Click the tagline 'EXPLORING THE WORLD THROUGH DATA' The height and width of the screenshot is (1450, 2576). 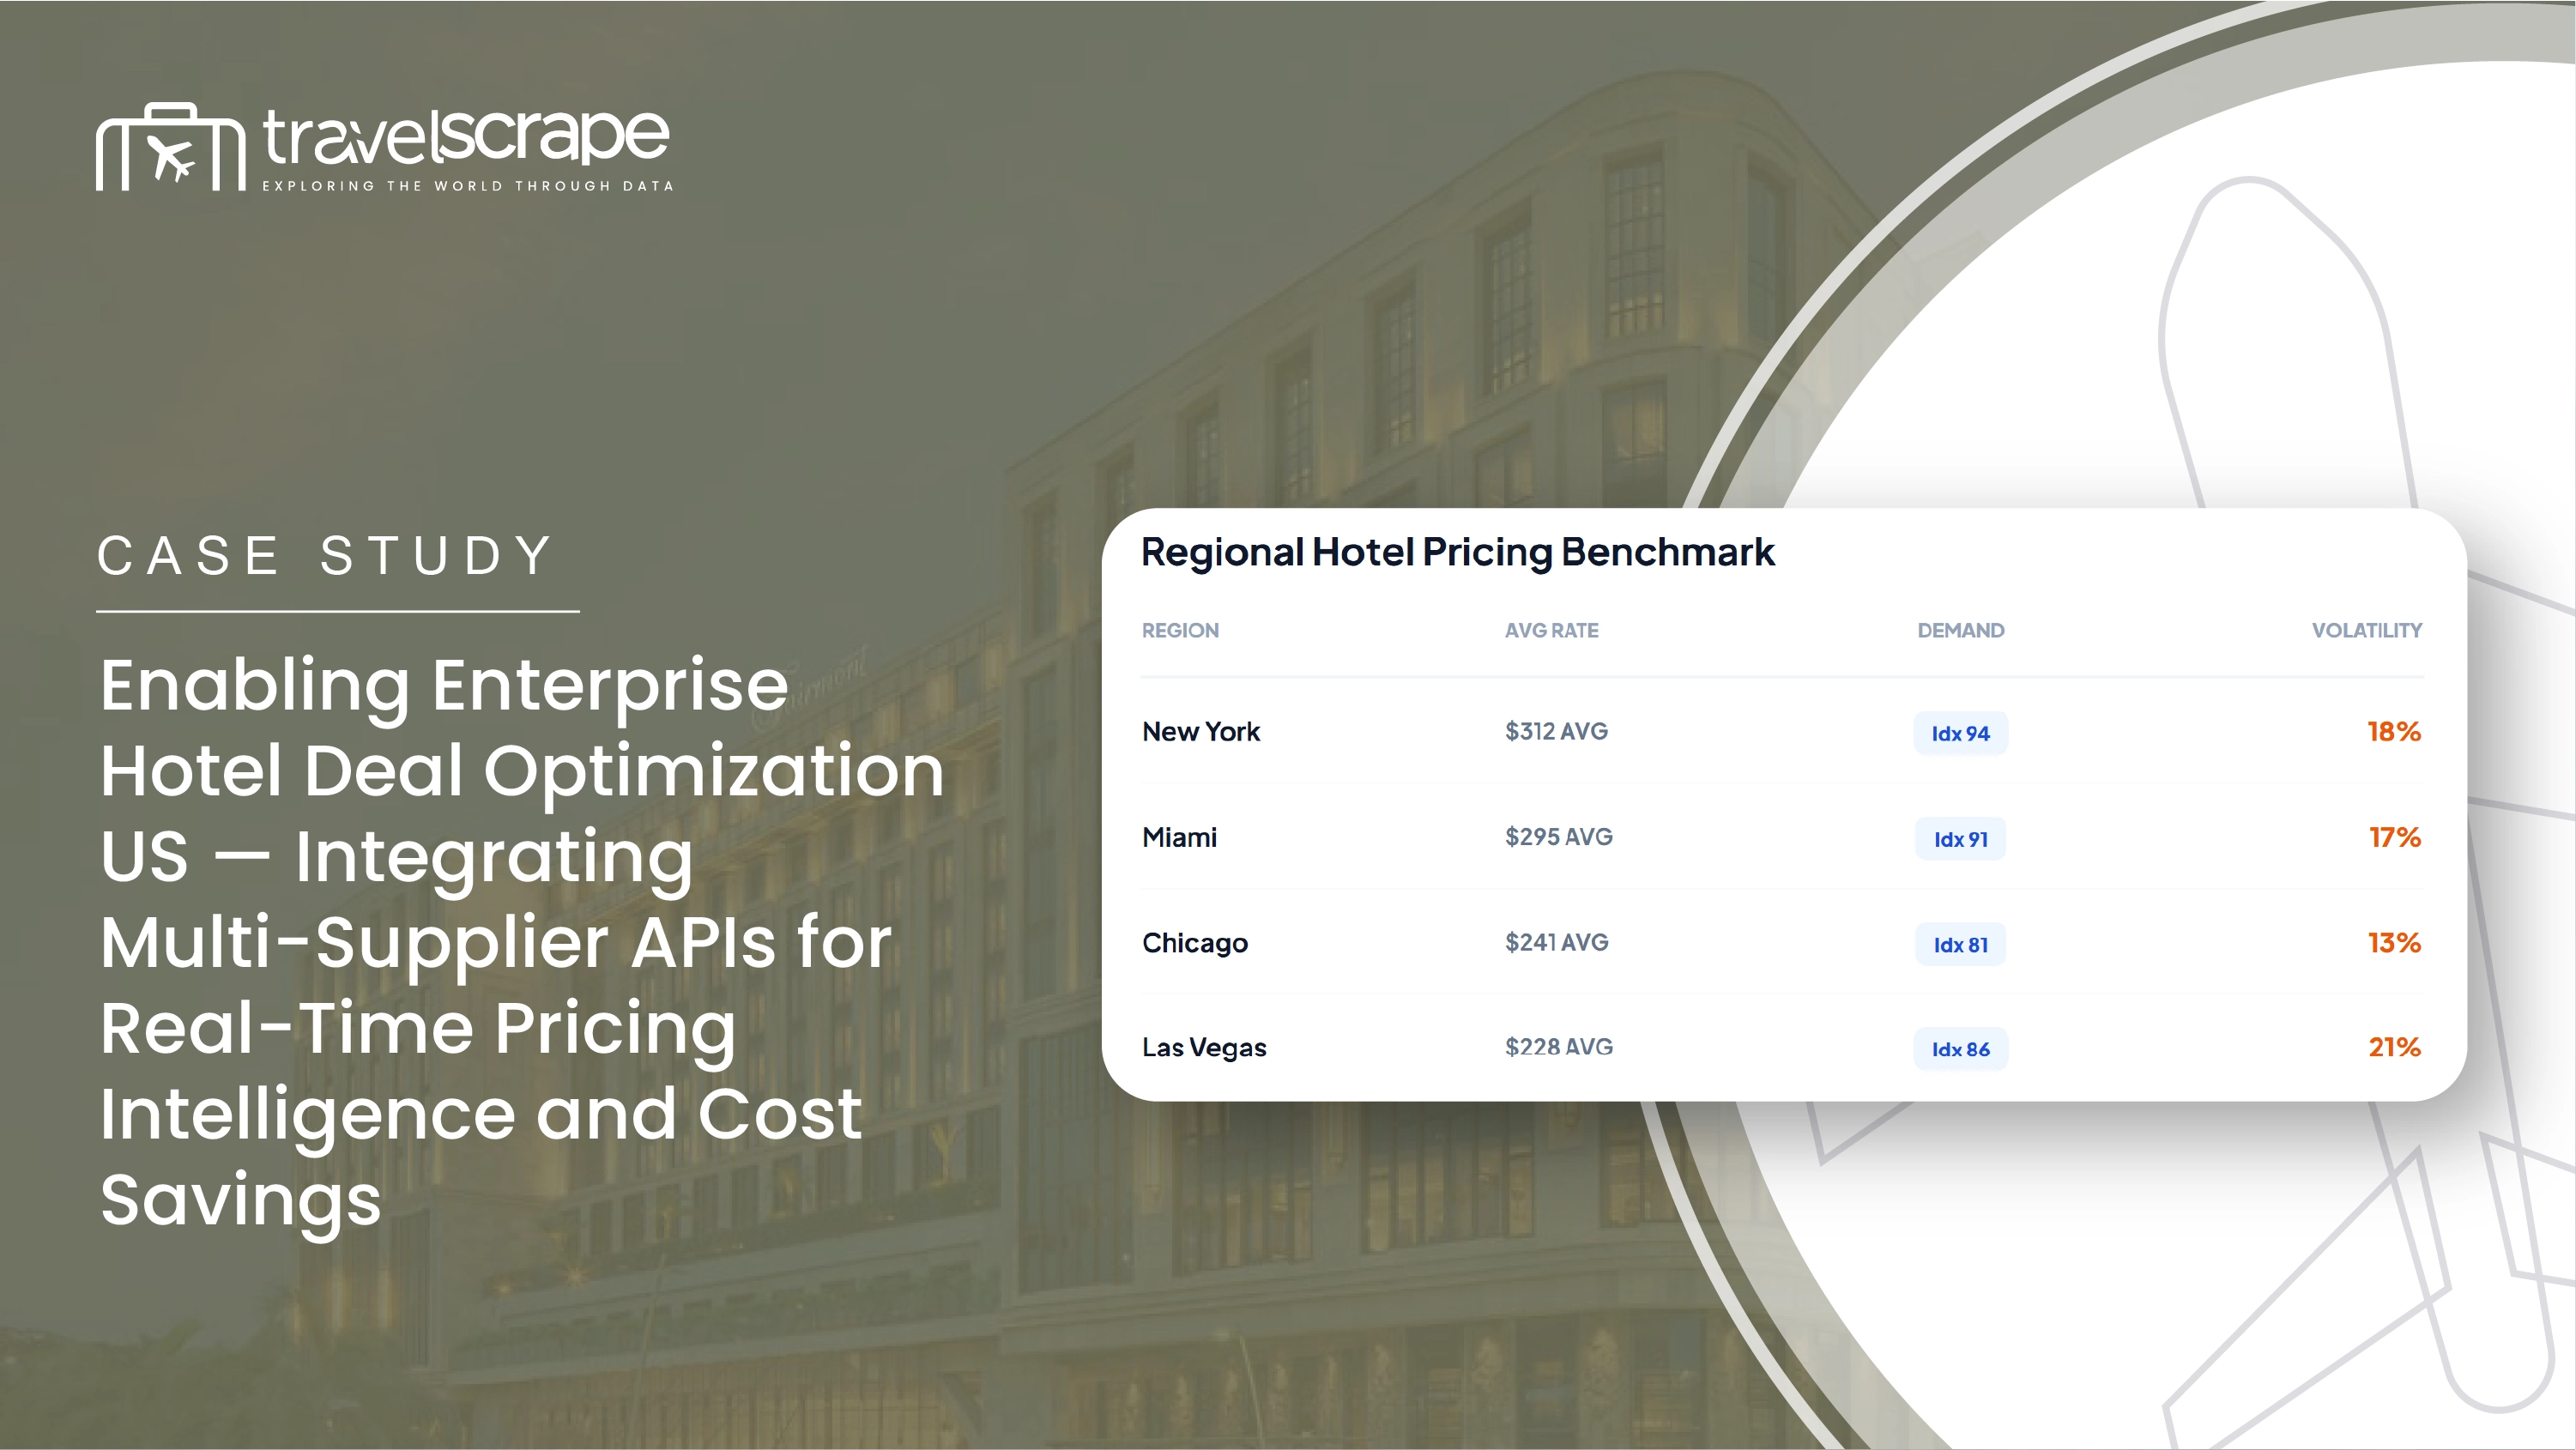pos(468,186)
